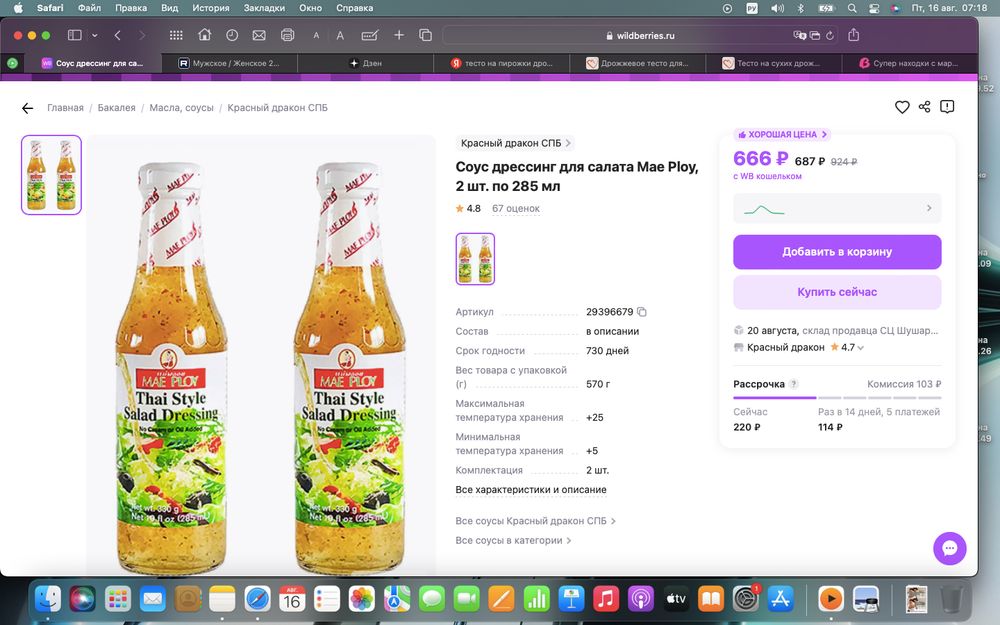This screenshot has width=1000, height=625.
Task: Open Все соусы в категории link
Action: coord(513,540)
